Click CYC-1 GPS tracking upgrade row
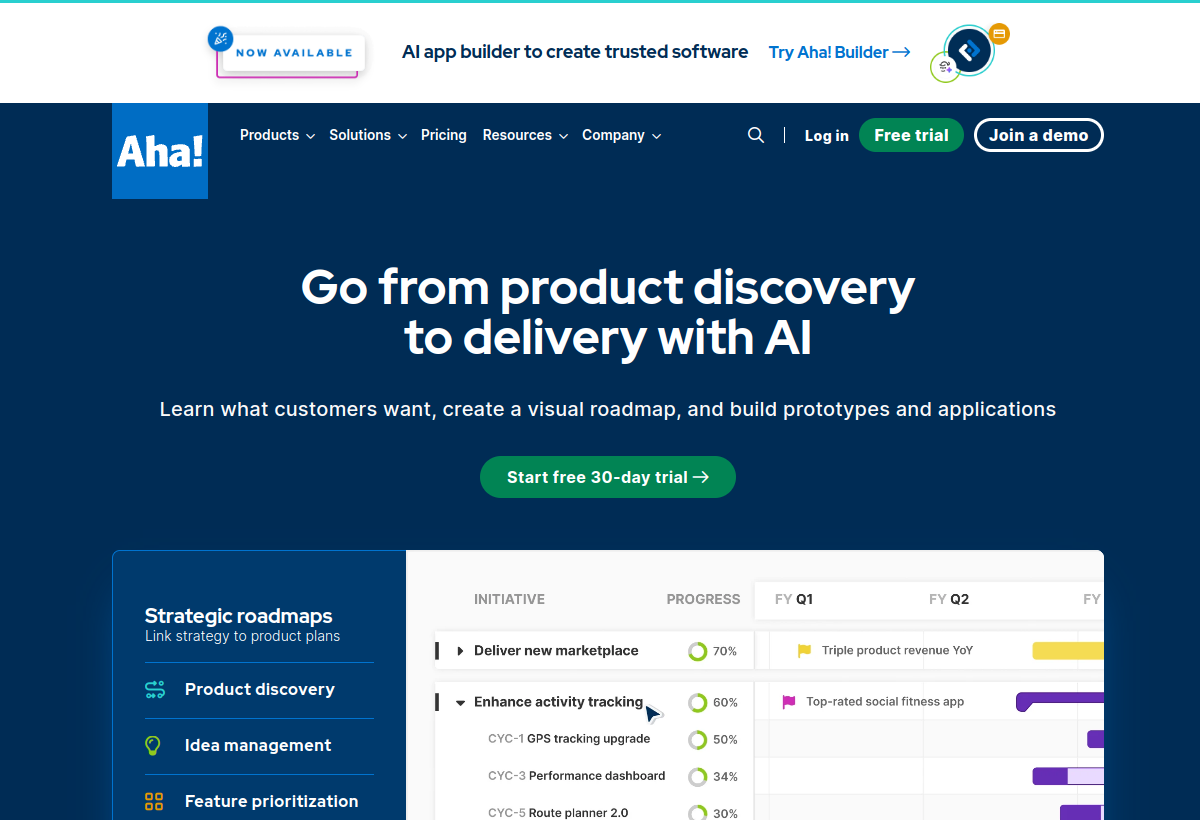Viewport: 1200px width, 820px height. 569,739
